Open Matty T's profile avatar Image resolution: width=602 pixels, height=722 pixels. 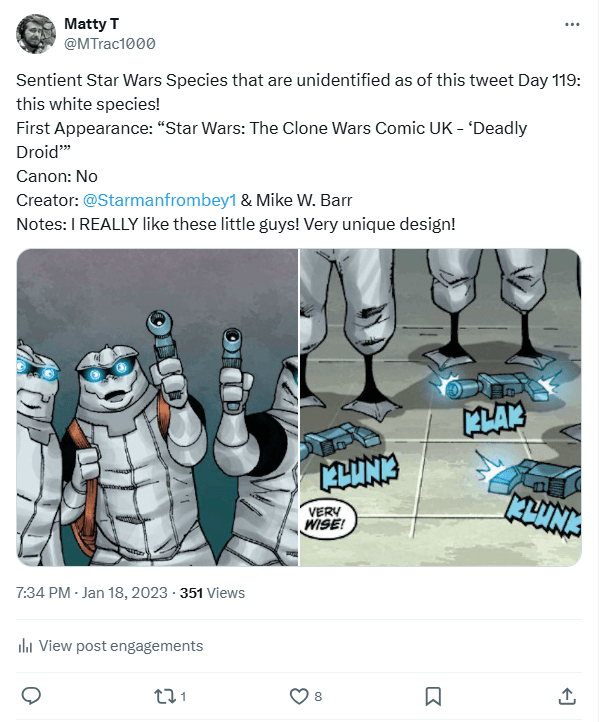coord(36,34)
